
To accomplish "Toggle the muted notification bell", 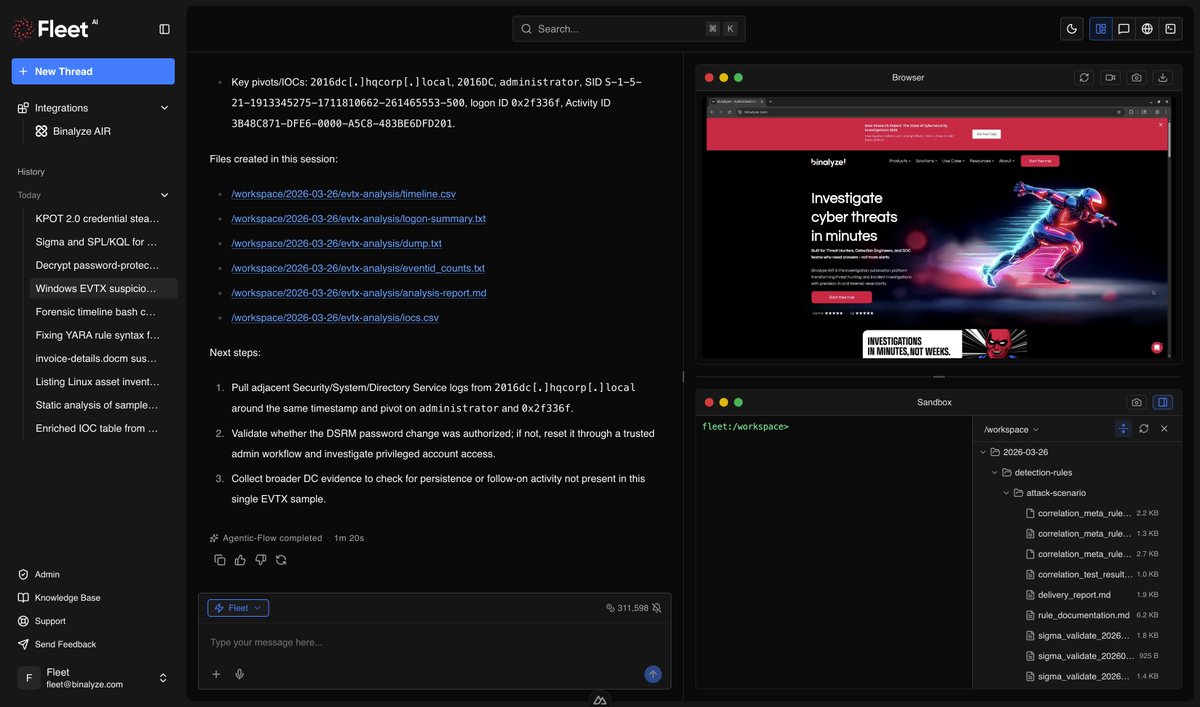I will point(656,608).
